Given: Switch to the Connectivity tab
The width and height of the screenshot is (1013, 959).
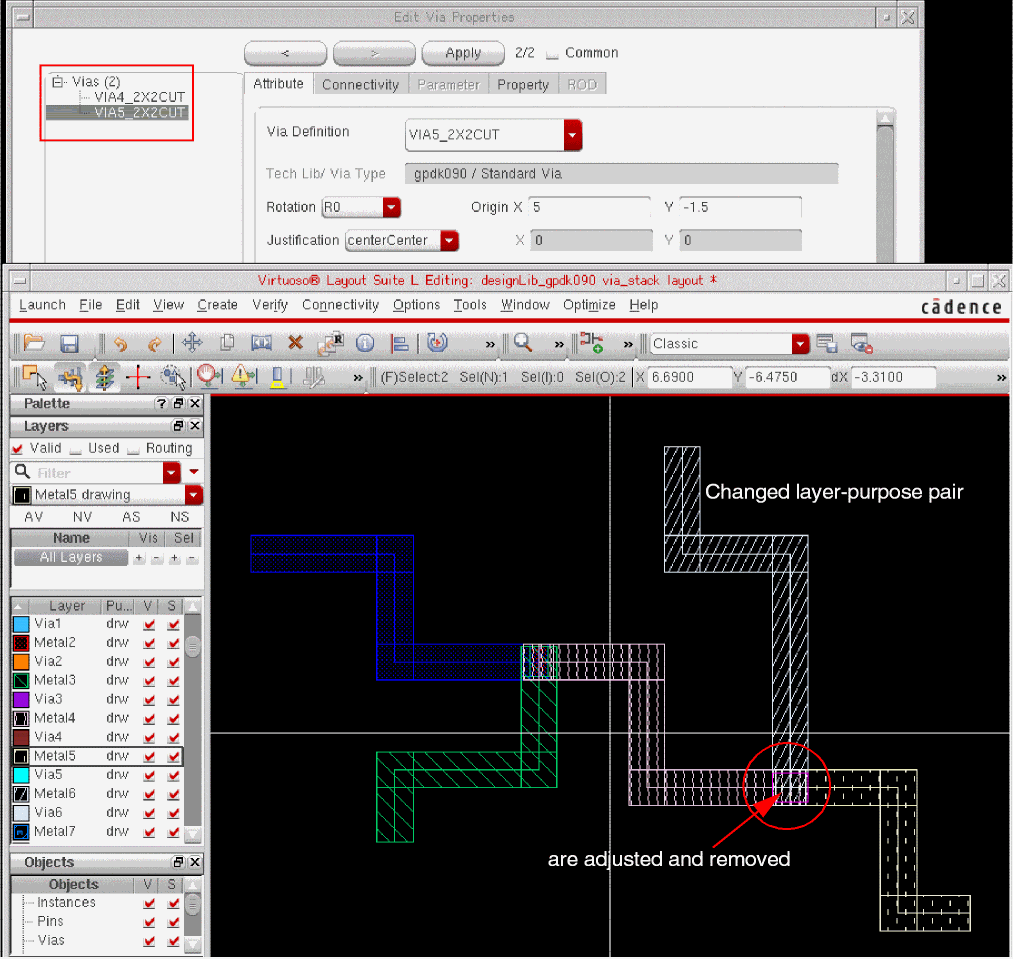Looking at the screenshot, I should click(x=360, y=85).
